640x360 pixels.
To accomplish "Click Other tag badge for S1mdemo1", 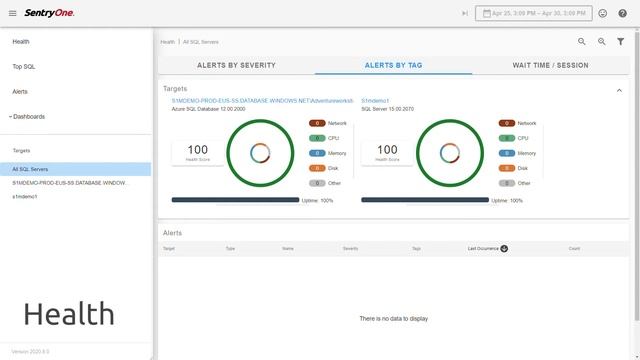I will point(507,183).
